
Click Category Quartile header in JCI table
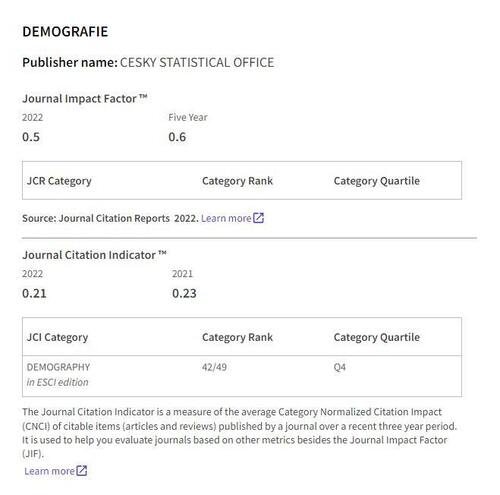point(377,337)
